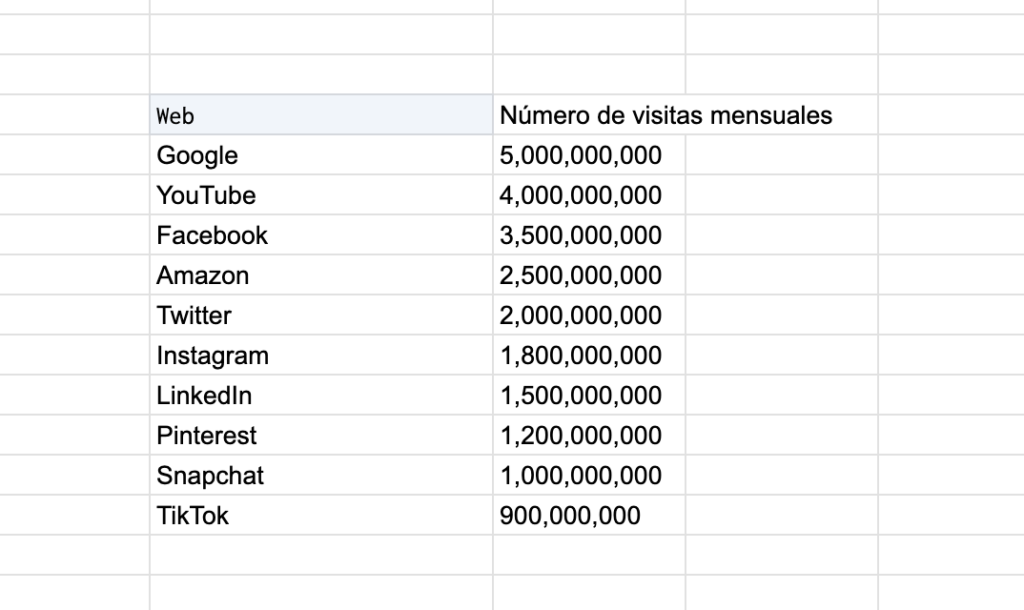The width and height of the screenshot is (1024, 610).
Task: Select the 1,200,000,000 value cell
Action: pyautogui.click(x=589, y=435)
